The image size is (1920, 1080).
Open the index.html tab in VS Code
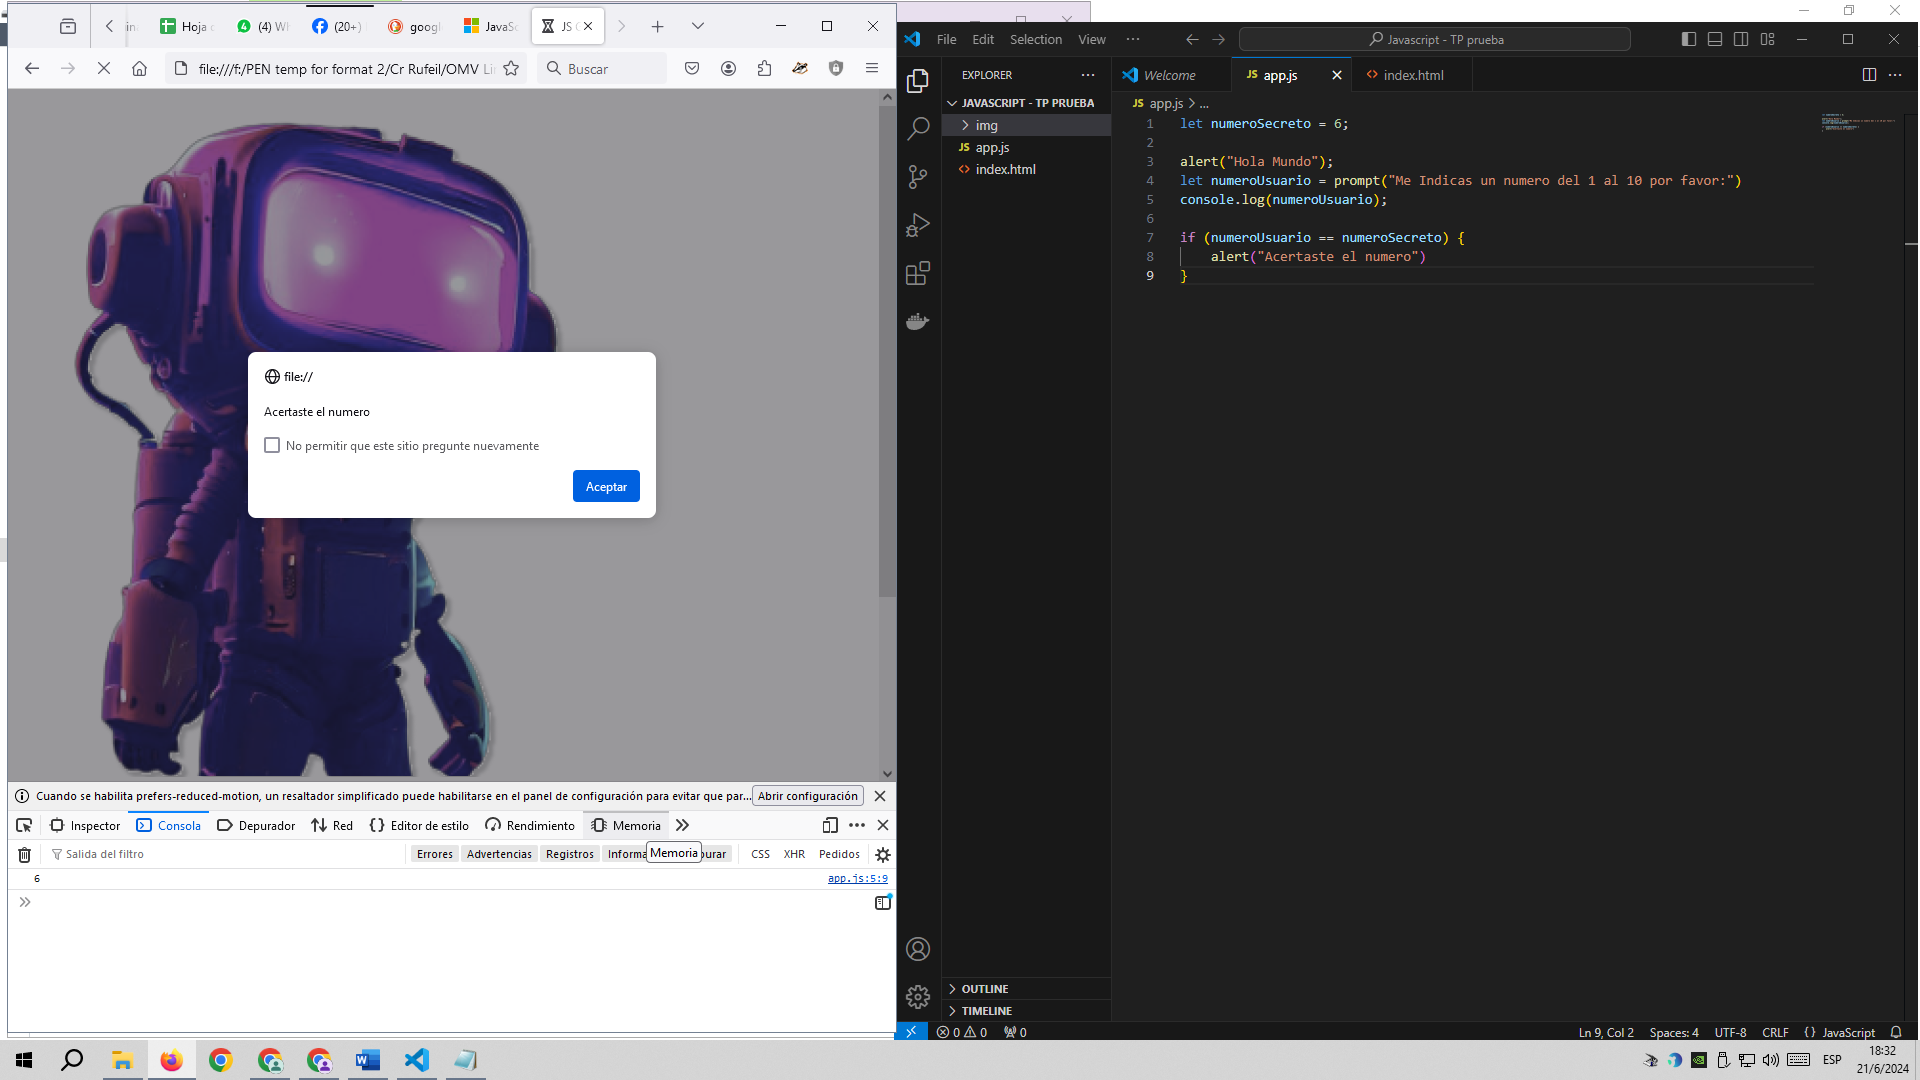pyautogui.click(x=1413, y=74)
